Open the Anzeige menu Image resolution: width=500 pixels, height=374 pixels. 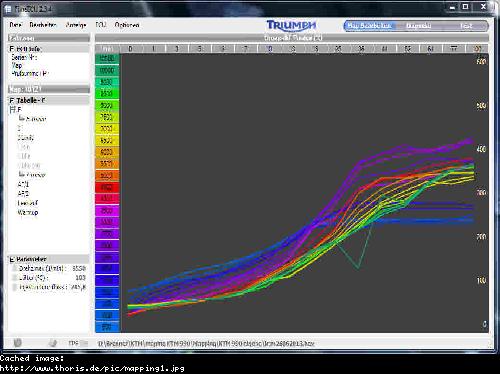coord(76,25)
